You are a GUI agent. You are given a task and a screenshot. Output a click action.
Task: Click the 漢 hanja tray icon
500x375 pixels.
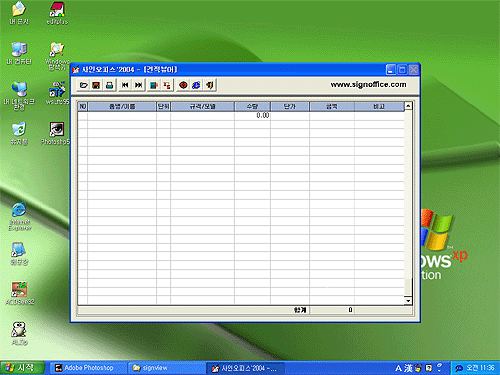(408, 368)
